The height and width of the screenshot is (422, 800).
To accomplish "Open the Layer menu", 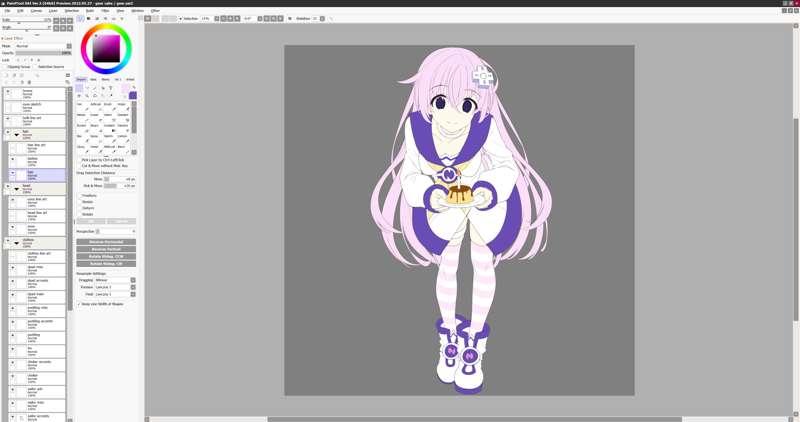I will click(53, 10).
